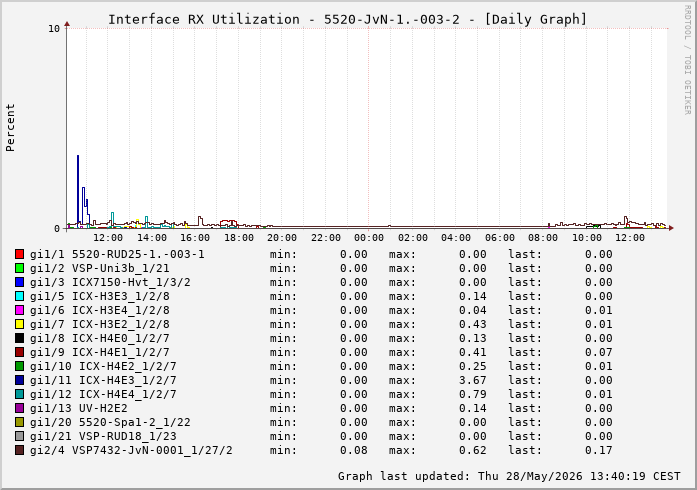Screen dimensions: 697x490
Task: Click the purple swatch for gi1/13 UV-H2E2
Action: click(19, 408)
